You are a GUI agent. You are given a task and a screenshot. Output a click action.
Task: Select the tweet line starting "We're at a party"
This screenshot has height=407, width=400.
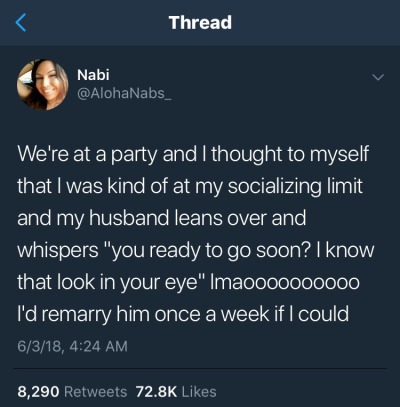193,155
